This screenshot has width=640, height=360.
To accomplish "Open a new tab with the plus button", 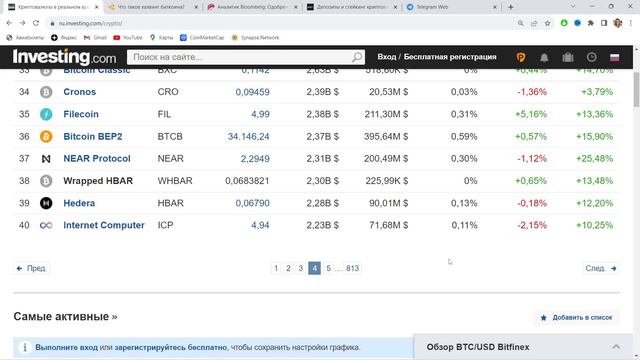I will (511, 7).
